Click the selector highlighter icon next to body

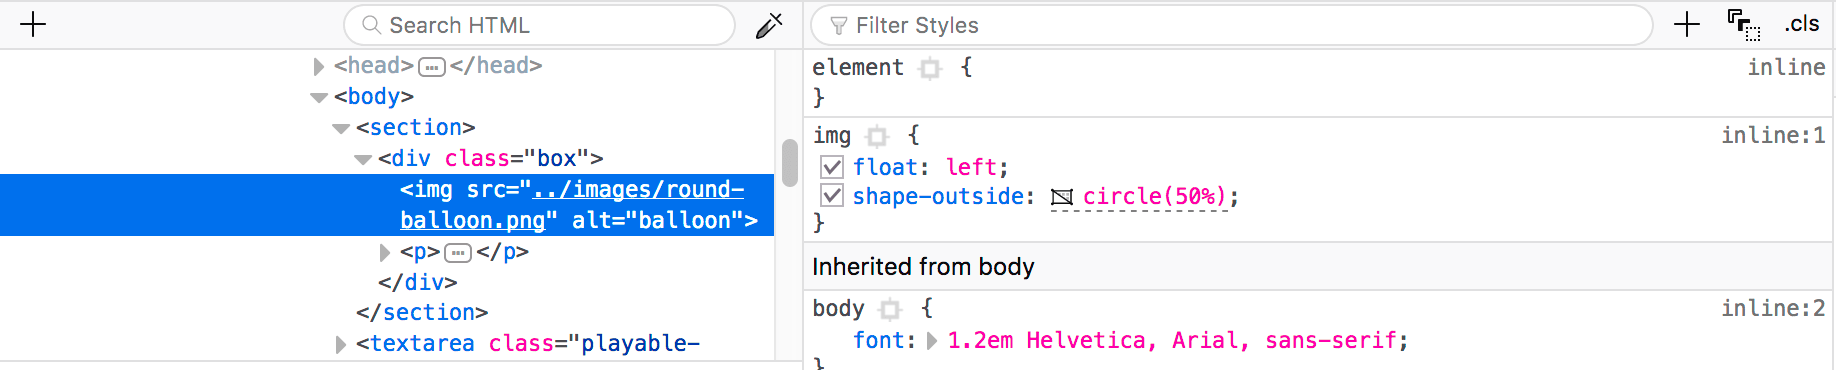[x=890, y=309]
